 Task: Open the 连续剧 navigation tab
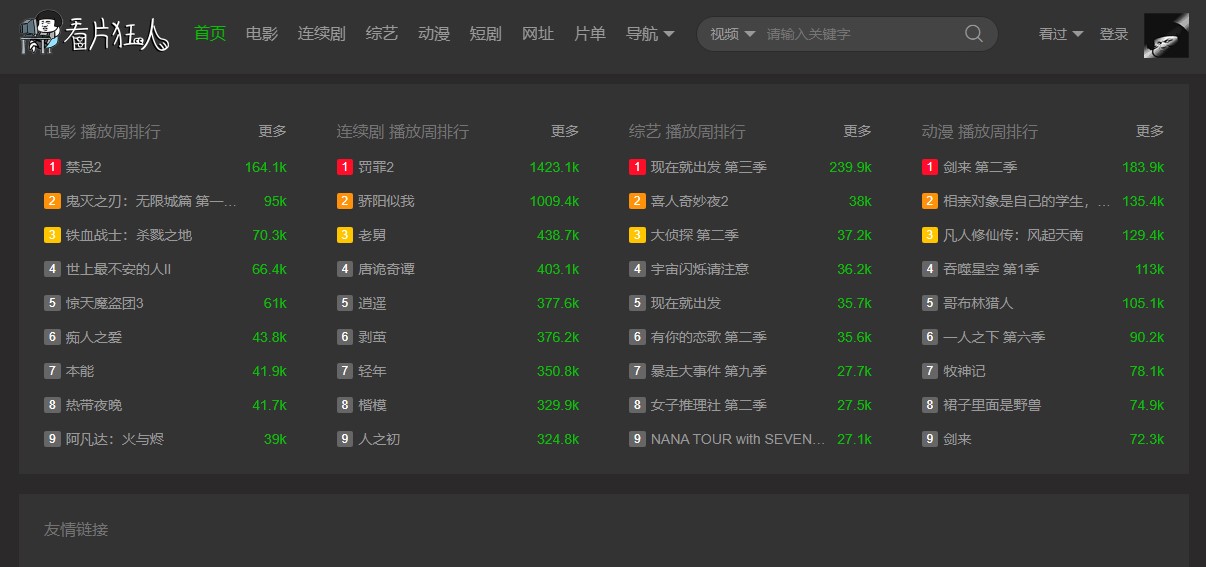click(x=322, y=34)
